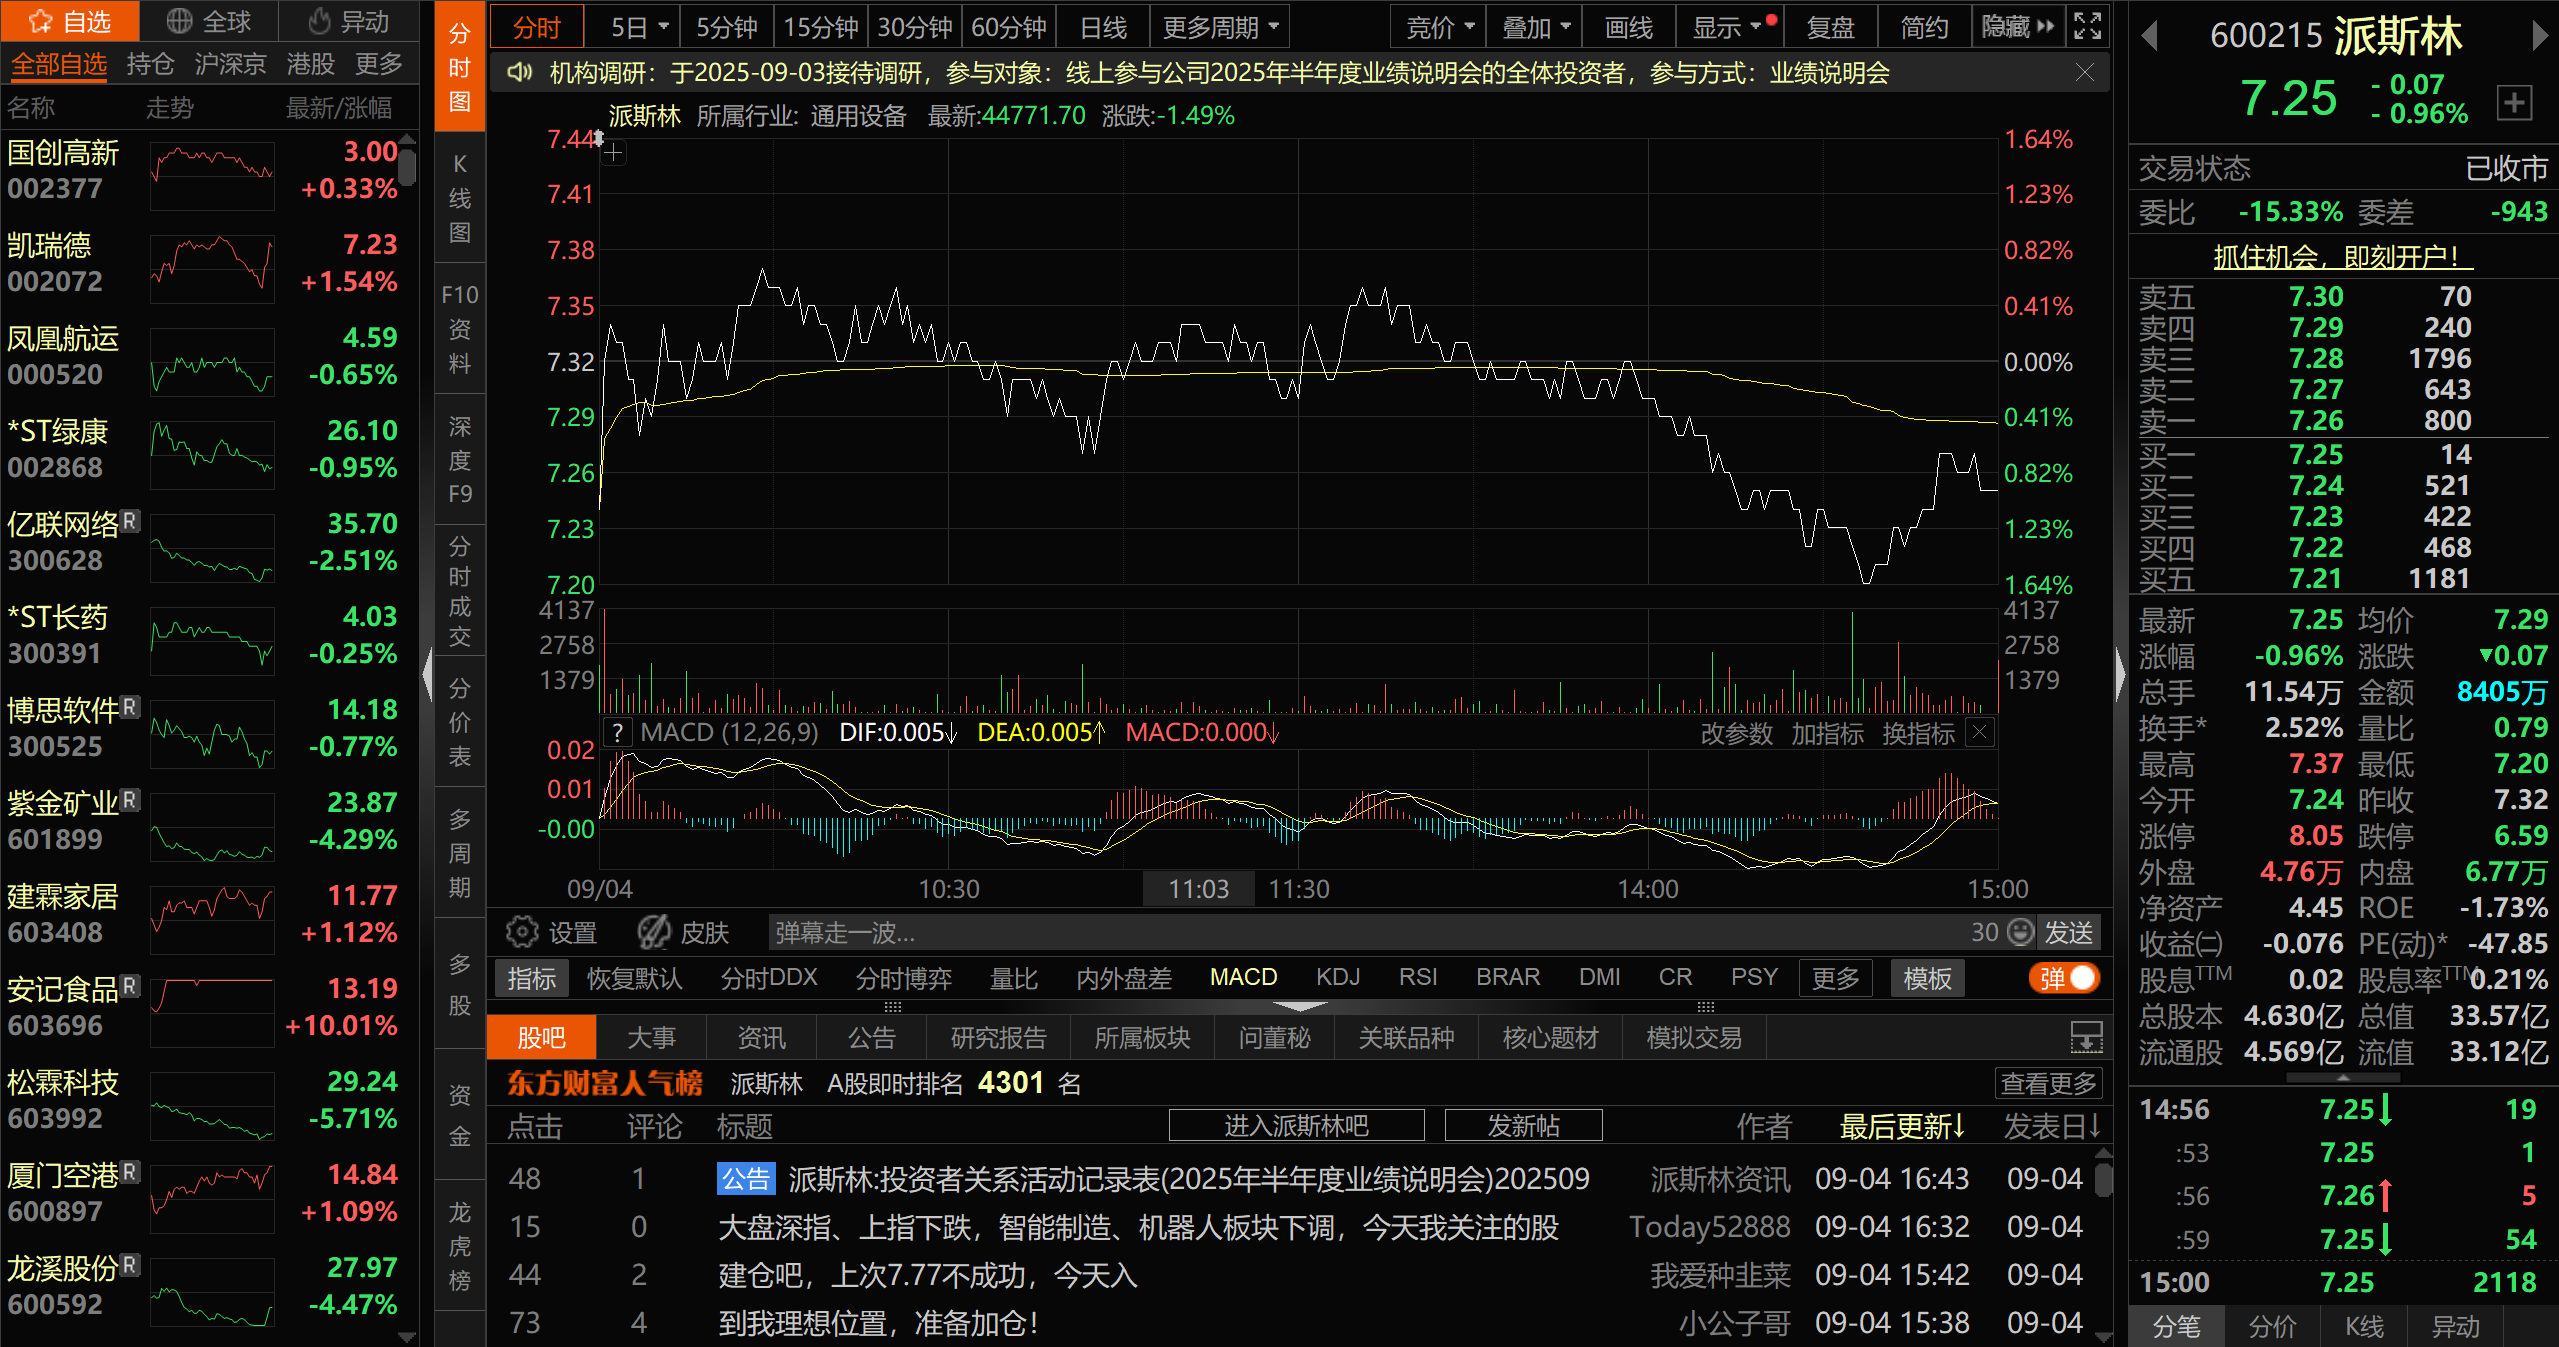Mute the speaker icon on news ticker
Image resolution: width=2559 pixels, height=1347 pixels.
pyautogui.click(x=519, y=73)
